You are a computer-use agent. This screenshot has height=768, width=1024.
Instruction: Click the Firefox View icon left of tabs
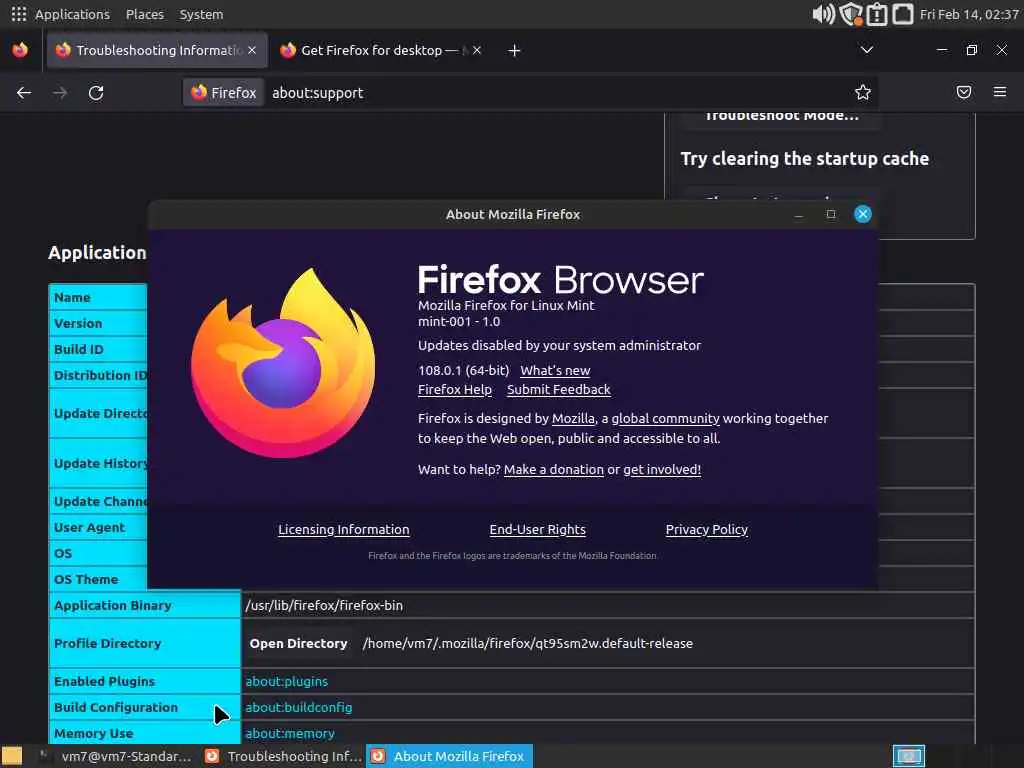20,50
